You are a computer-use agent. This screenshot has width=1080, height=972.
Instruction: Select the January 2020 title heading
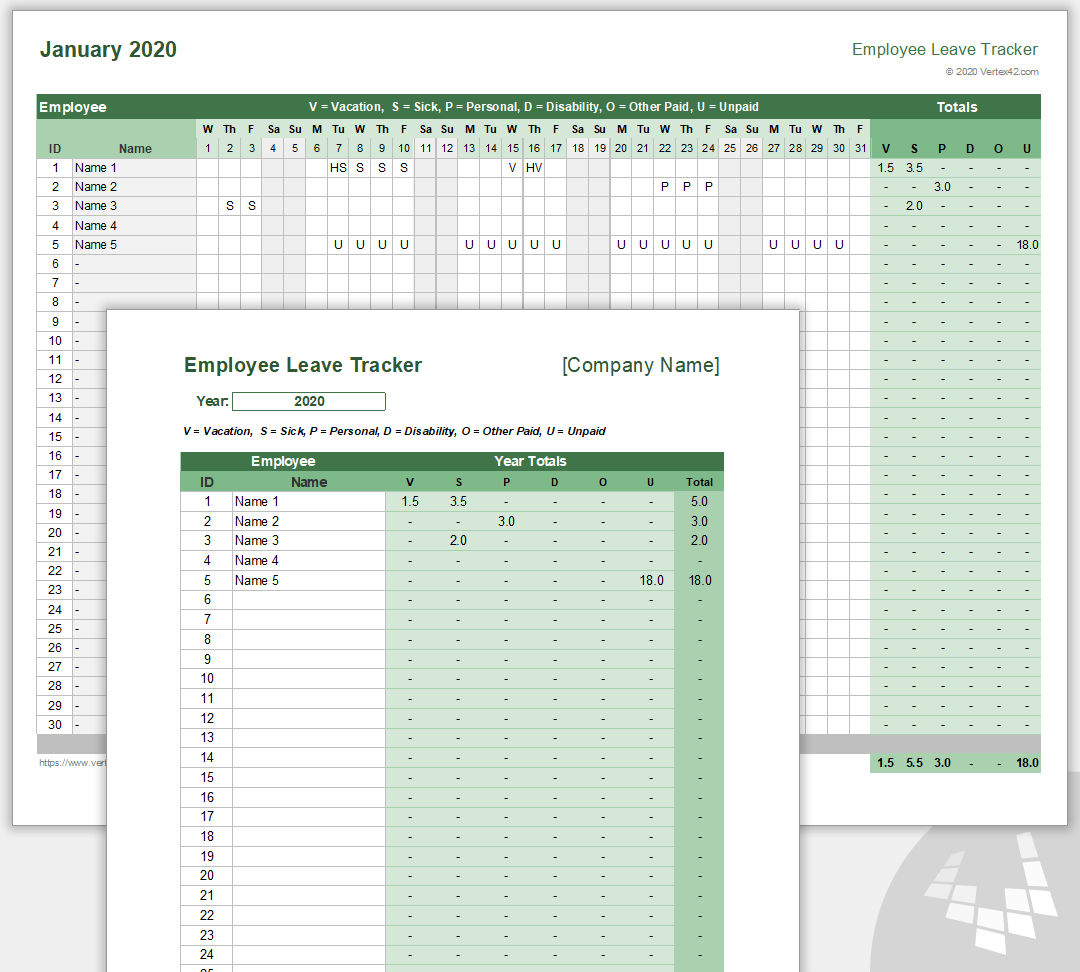(x=107, y=49)
